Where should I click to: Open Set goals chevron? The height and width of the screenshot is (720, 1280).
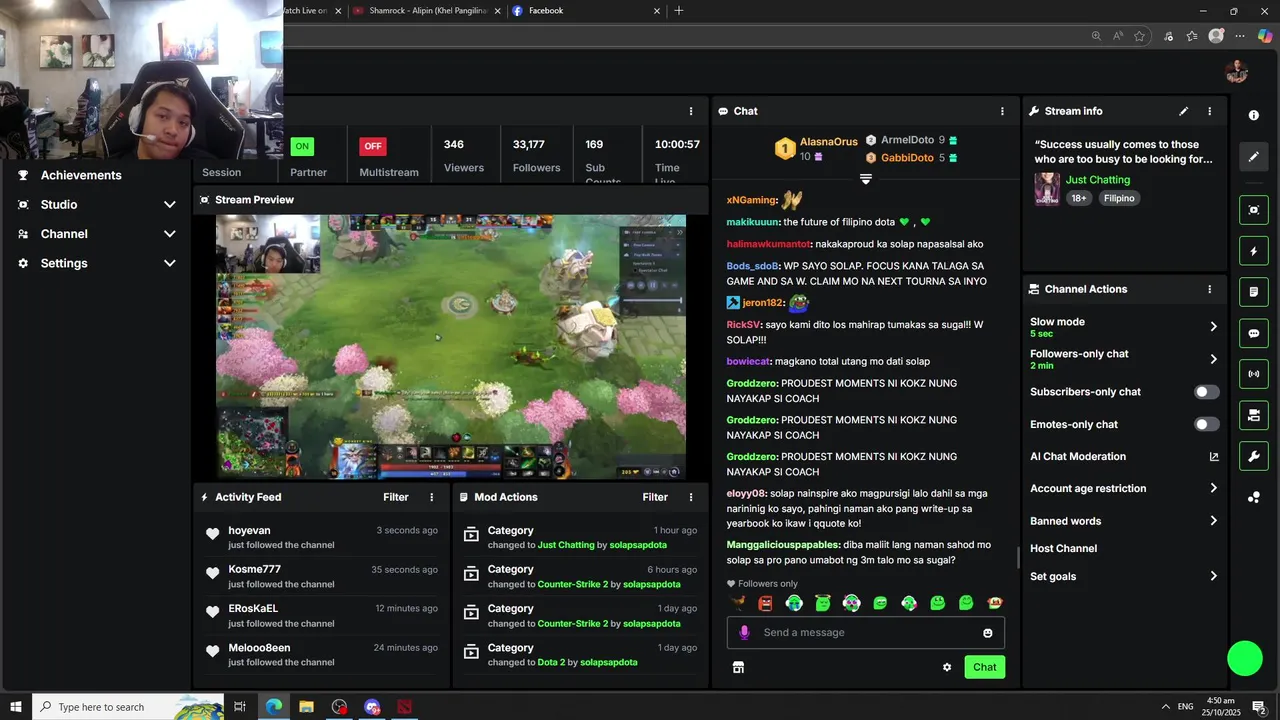point(1213,576)
